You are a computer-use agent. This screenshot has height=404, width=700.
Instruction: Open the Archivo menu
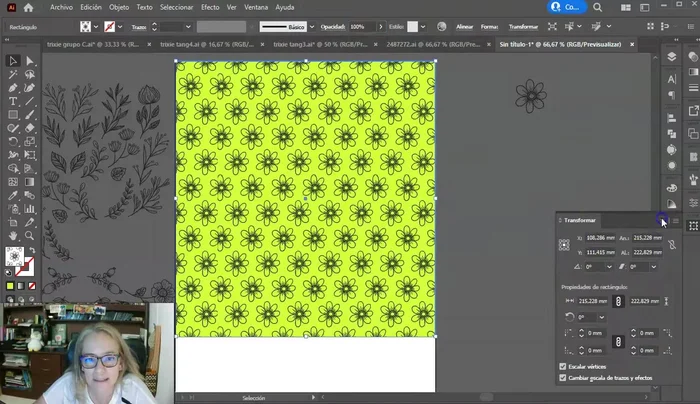[x=61, y=7]
